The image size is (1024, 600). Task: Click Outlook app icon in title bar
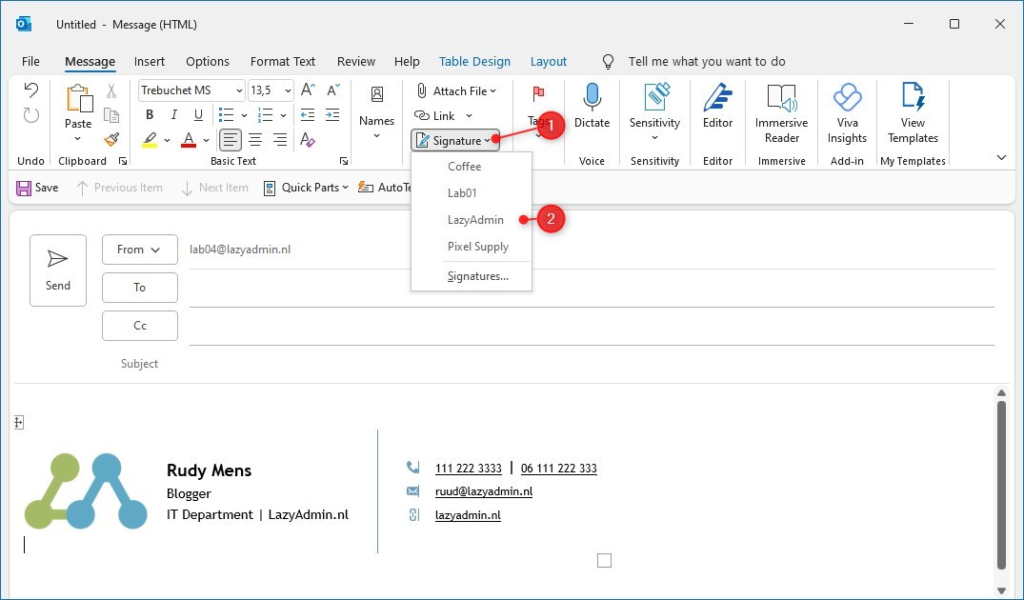pos(24,24)
